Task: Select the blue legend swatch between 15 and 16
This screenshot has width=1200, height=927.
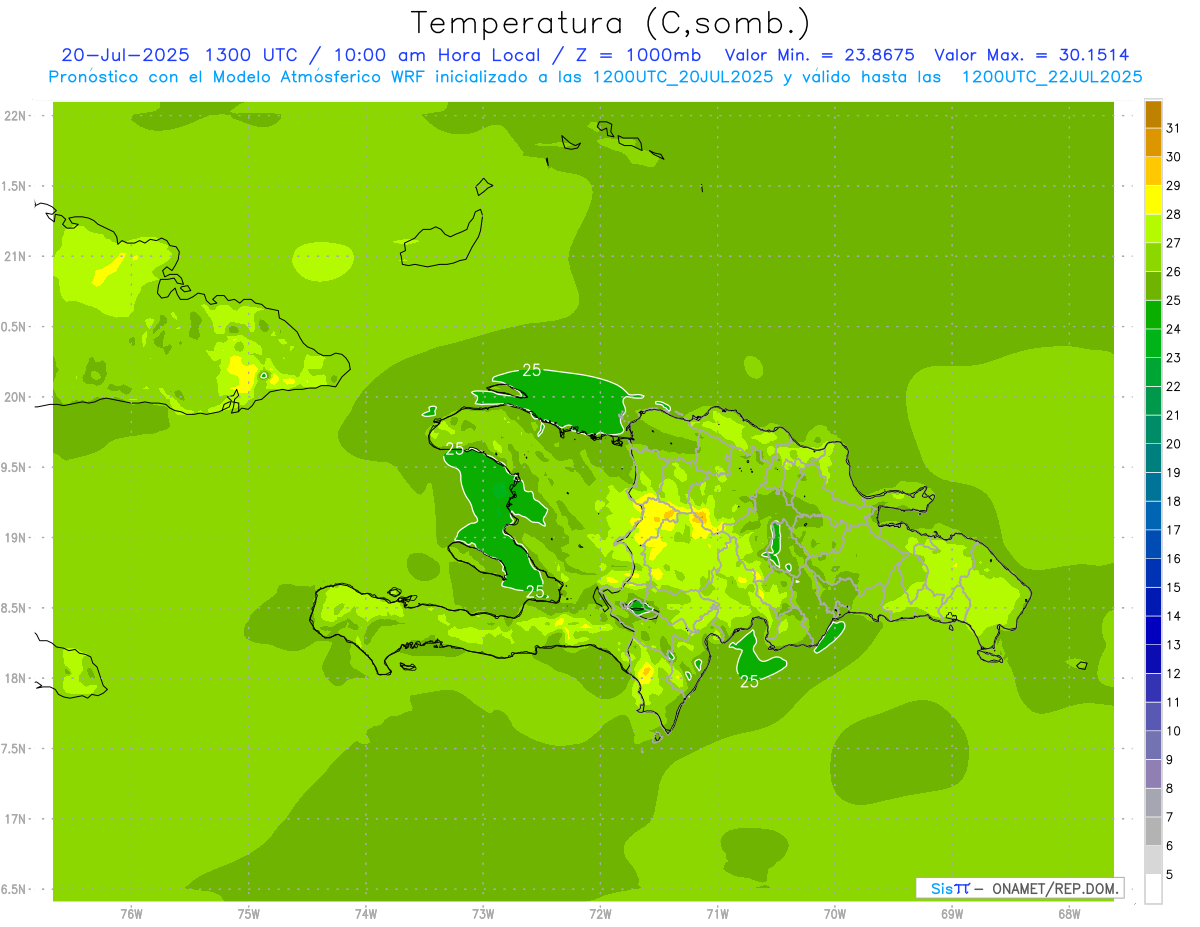Action: click(1153, 573)
